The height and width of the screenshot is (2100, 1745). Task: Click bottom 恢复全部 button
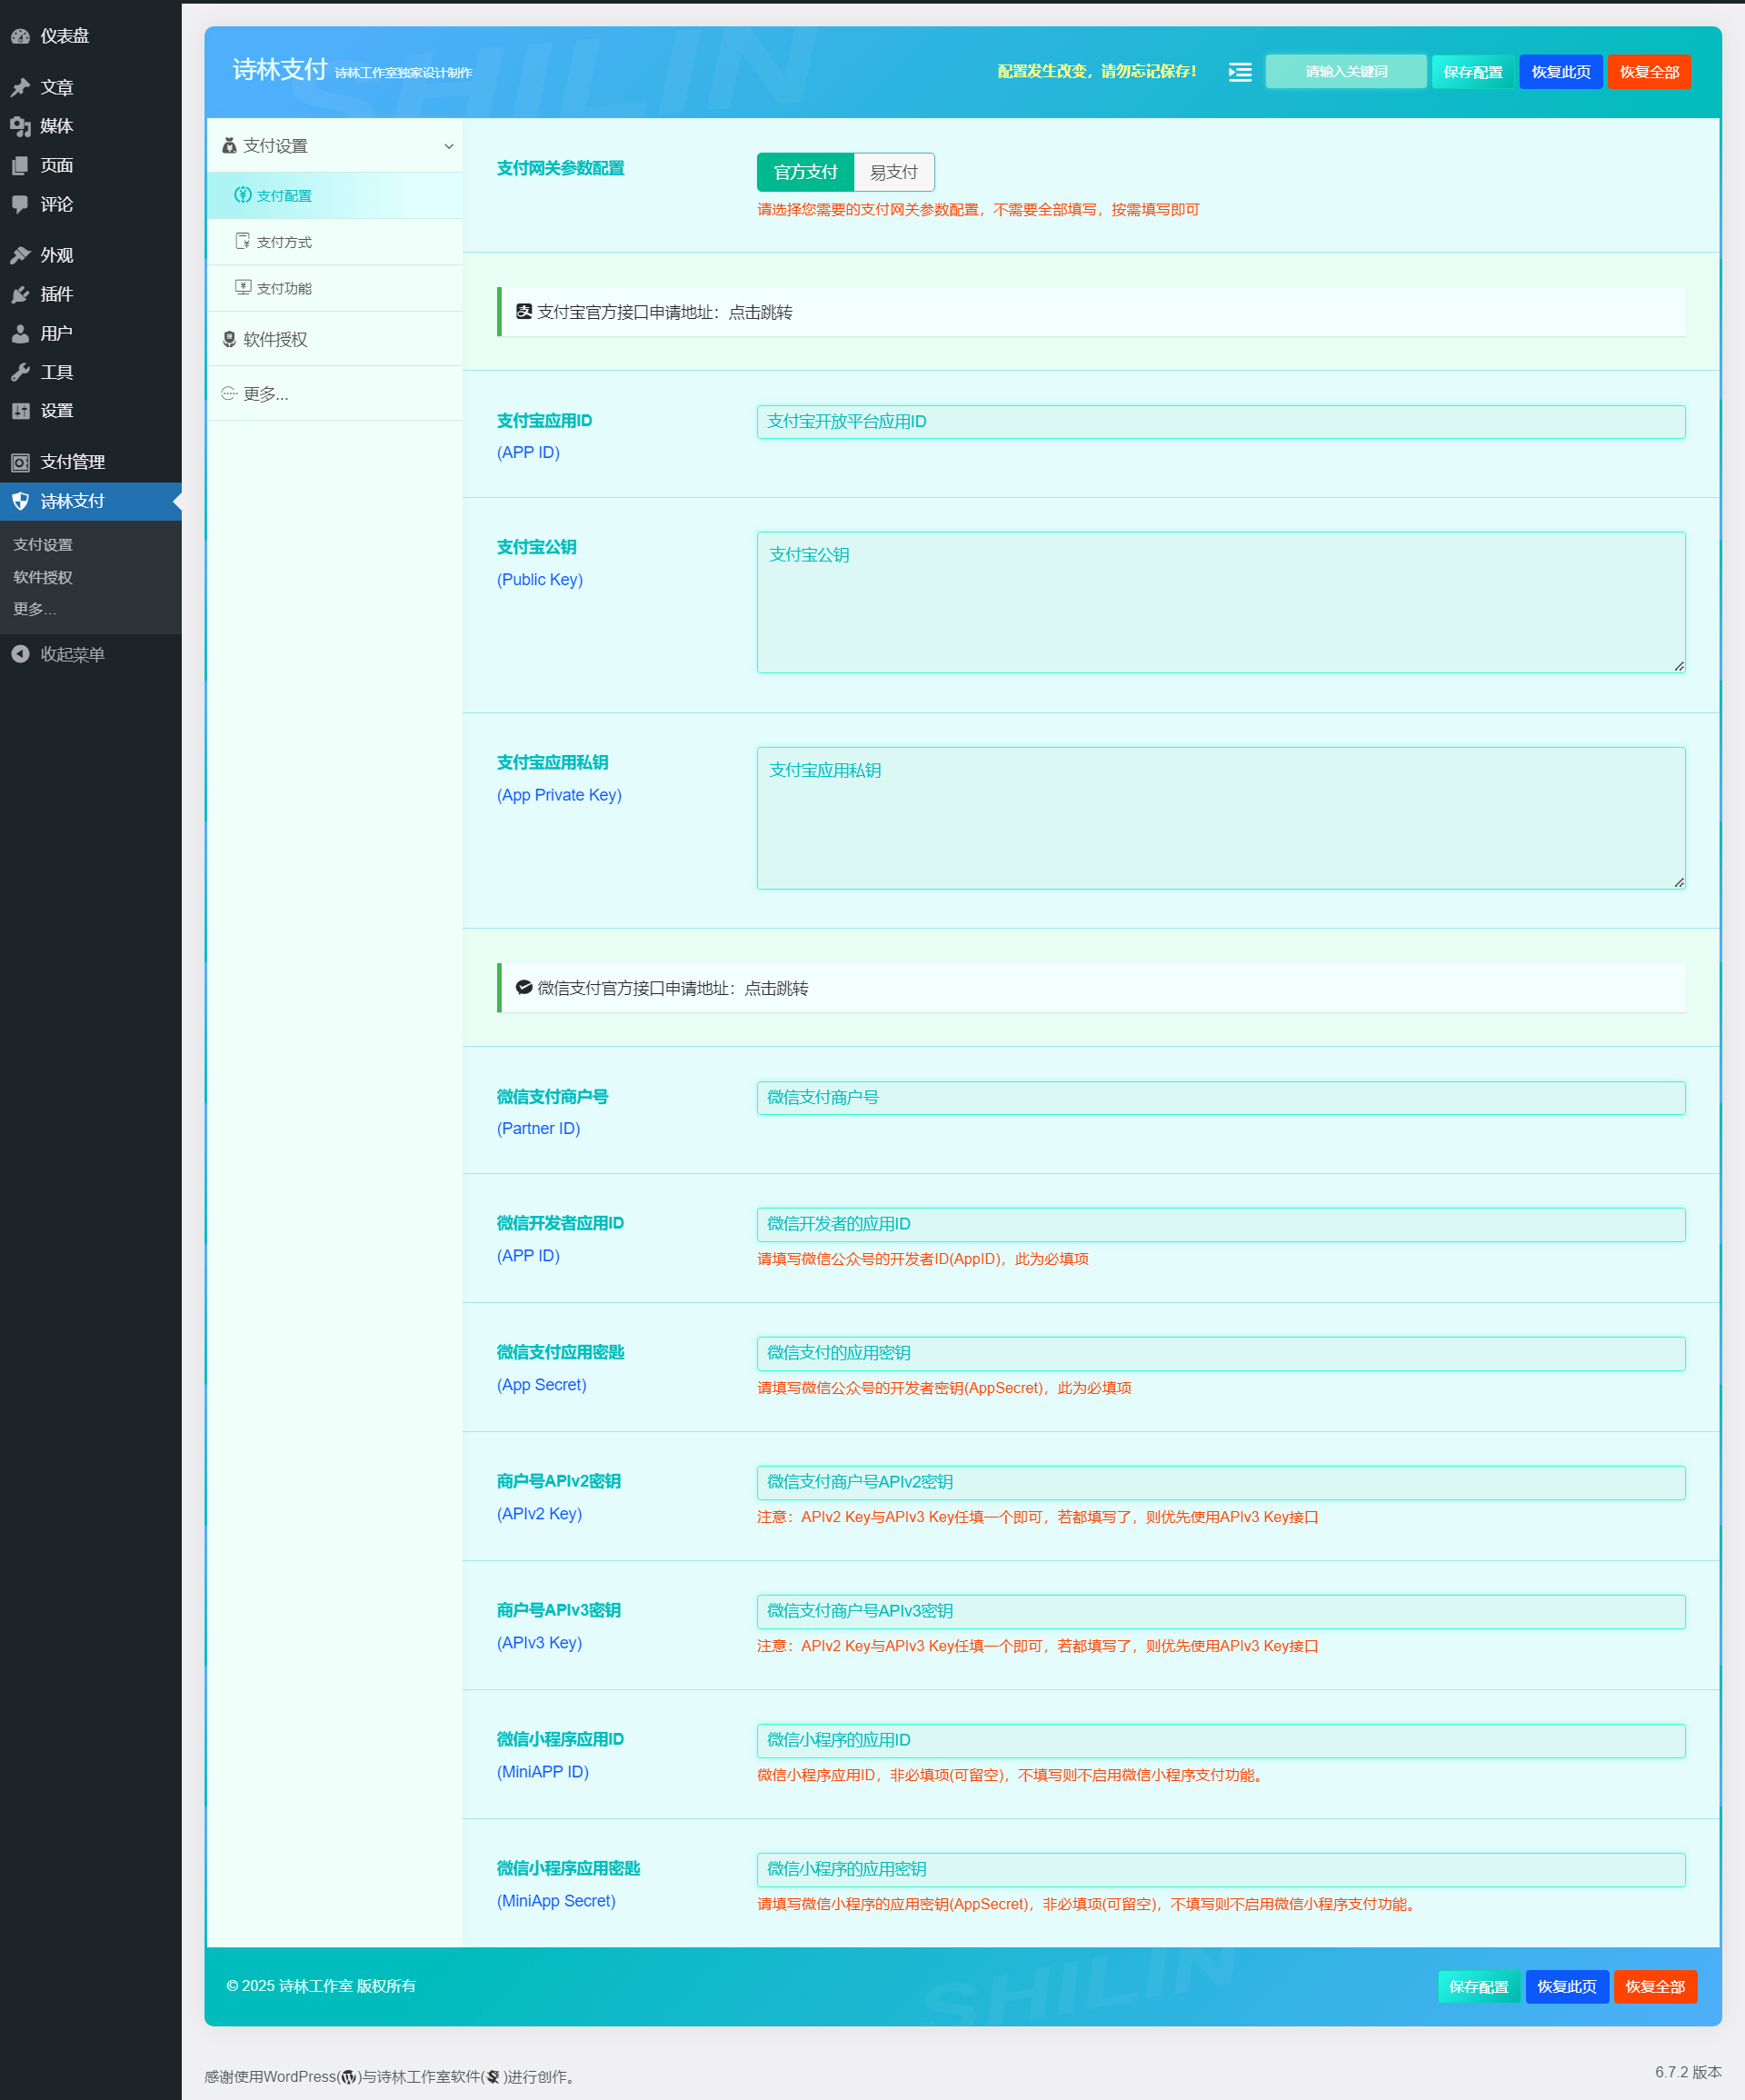pos(1655,1986)
